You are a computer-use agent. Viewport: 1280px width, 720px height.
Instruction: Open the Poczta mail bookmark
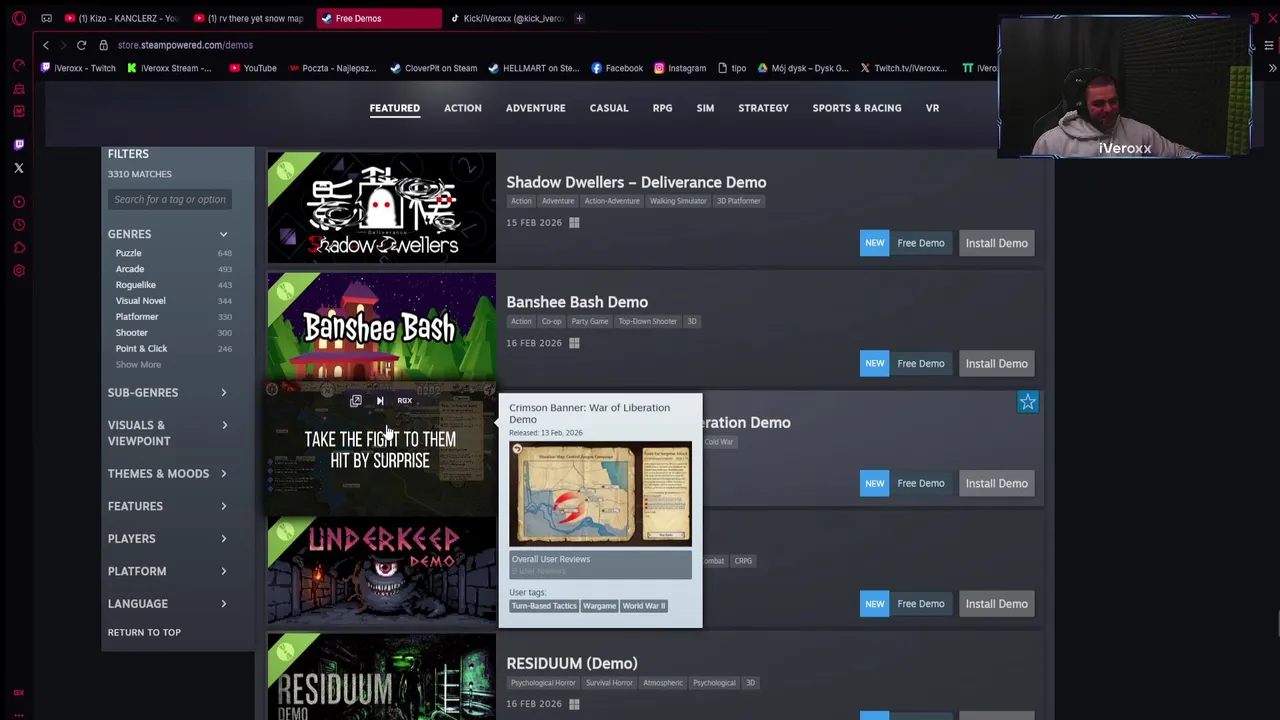tap(331, 68)
